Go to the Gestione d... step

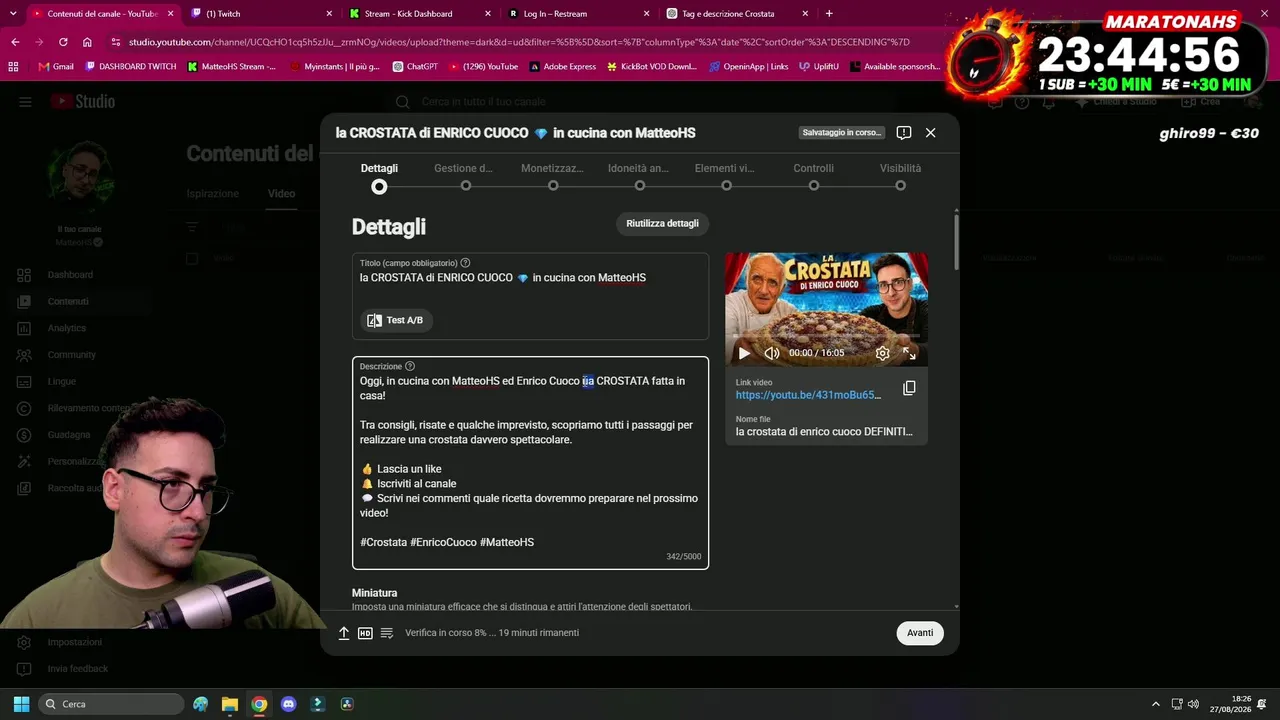[464, 175]
